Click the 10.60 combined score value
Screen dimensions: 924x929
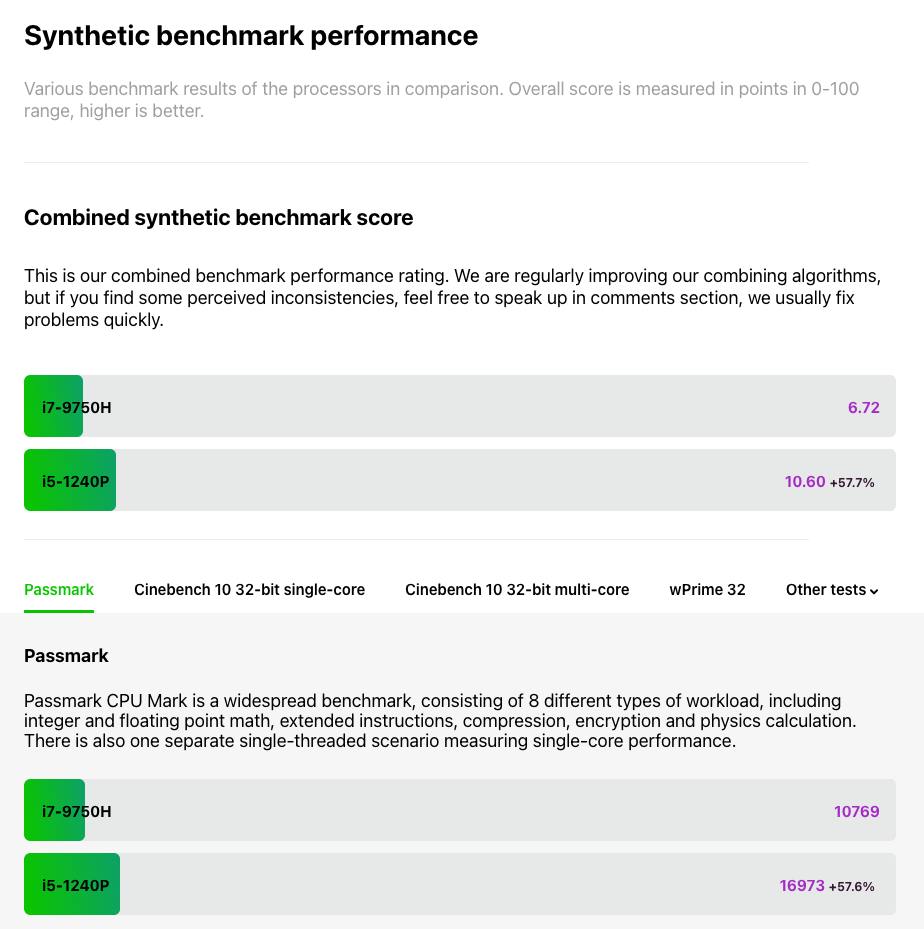(805, 482)
